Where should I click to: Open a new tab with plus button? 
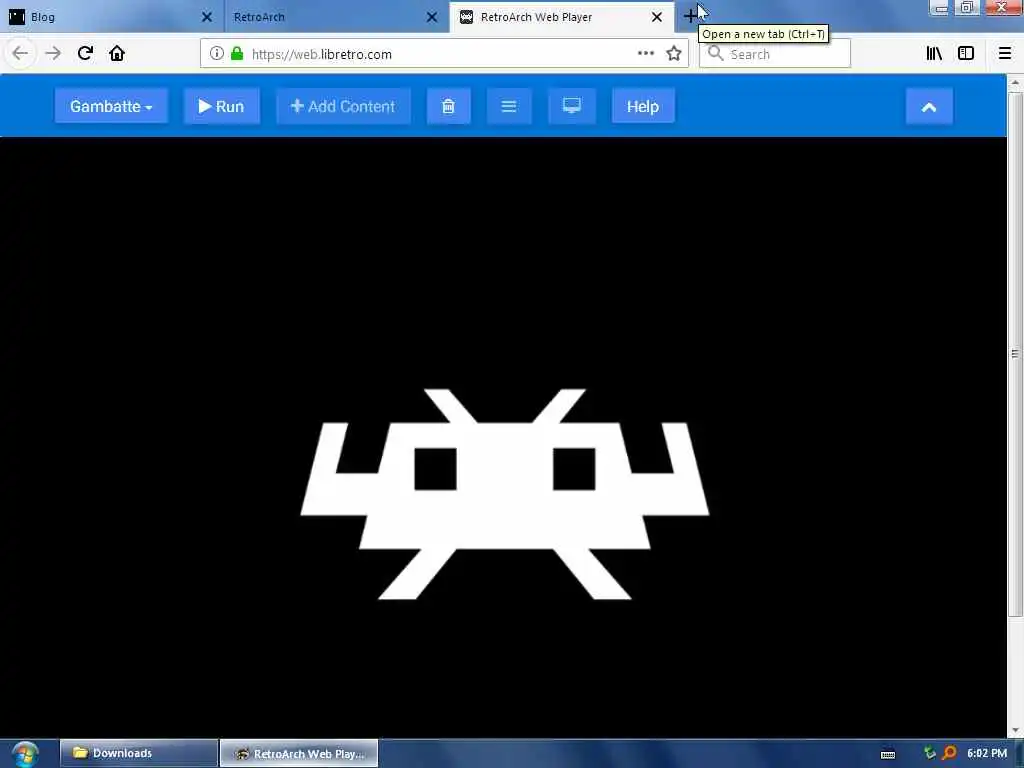coord(690,16)
